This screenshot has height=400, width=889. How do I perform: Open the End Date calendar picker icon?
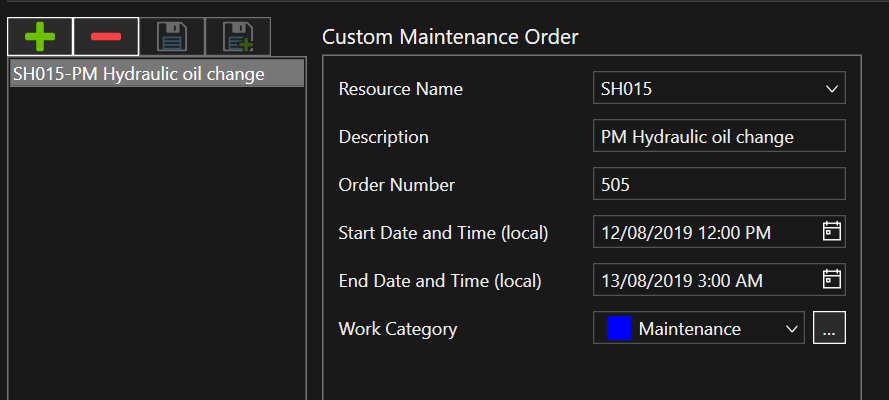coord(831,279)
